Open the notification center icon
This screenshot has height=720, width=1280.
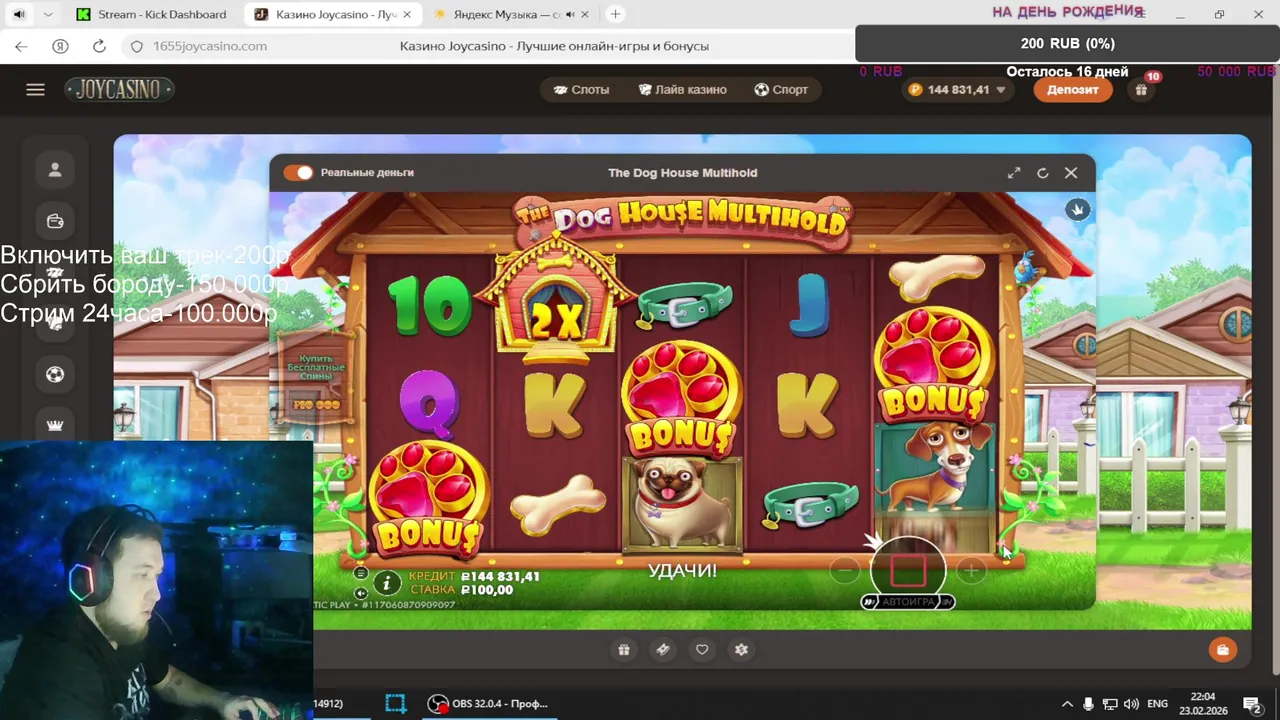[1251, 704]
